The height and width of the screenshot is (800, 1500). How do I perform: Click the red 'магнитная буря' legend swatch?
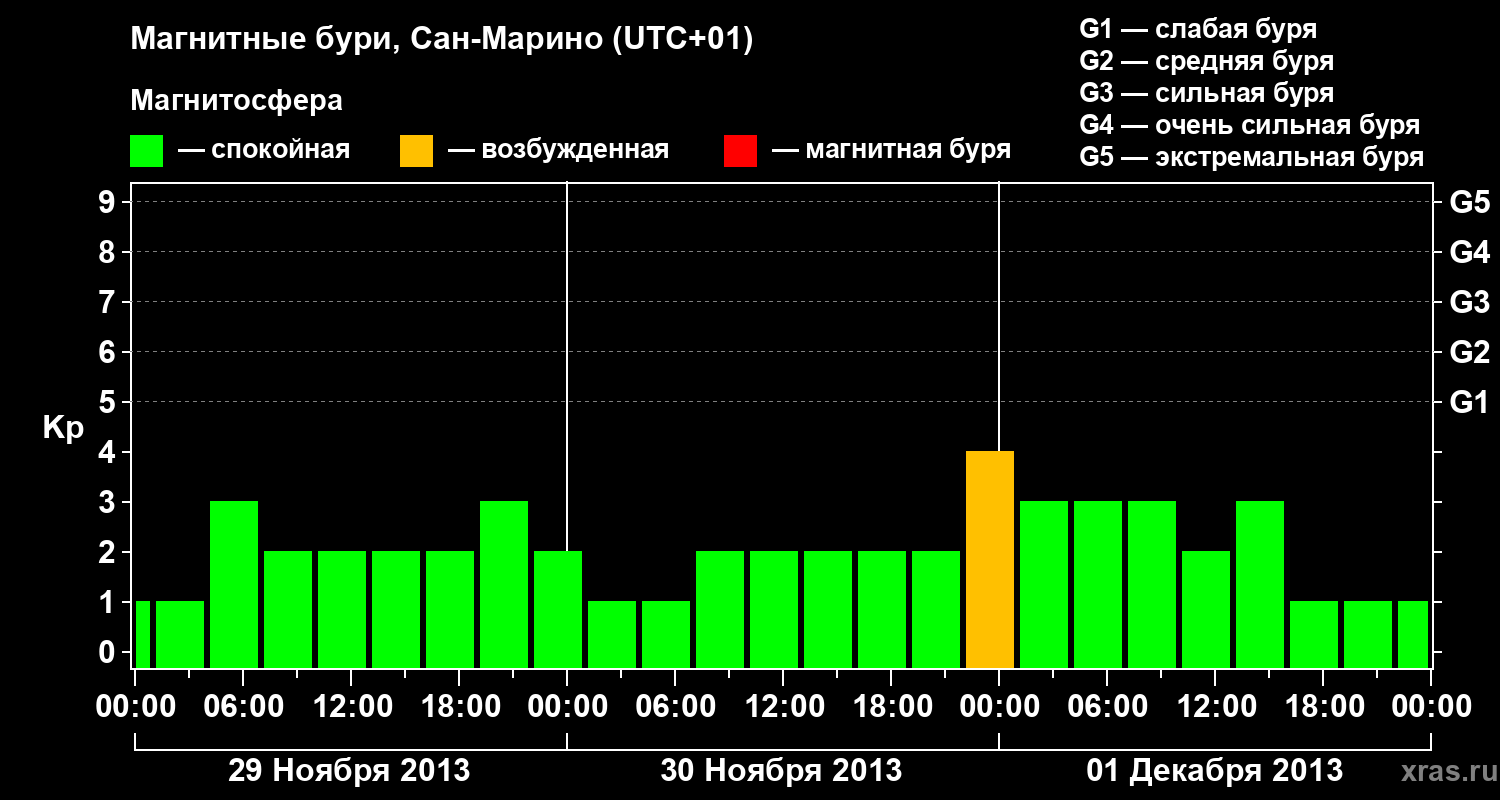click(x=740, y=151)
